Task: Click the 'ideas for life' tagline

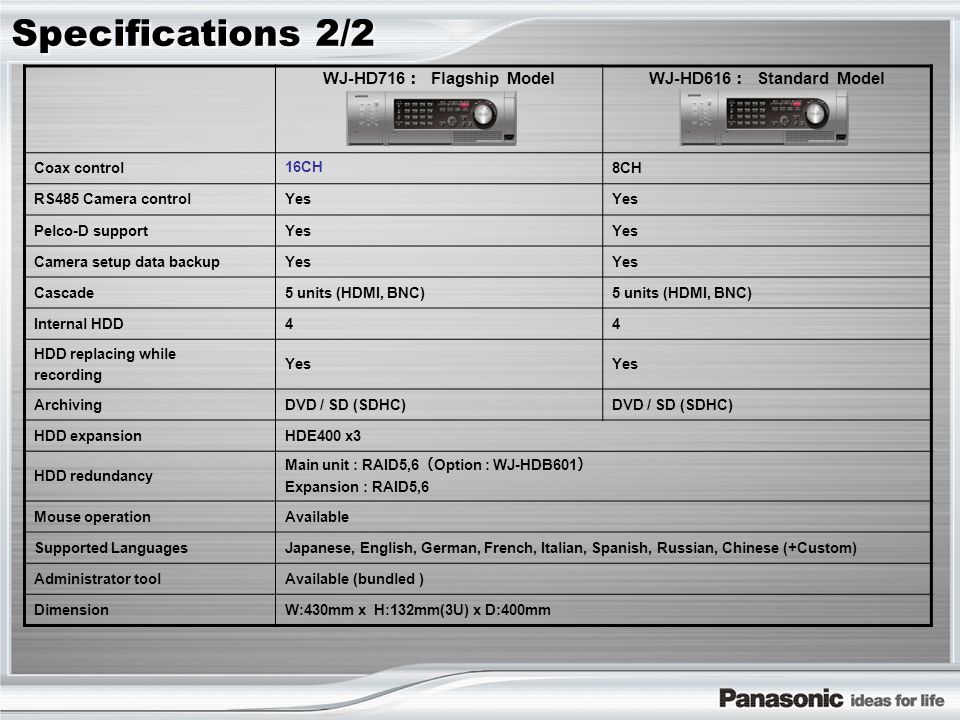Action: point(898,700)
